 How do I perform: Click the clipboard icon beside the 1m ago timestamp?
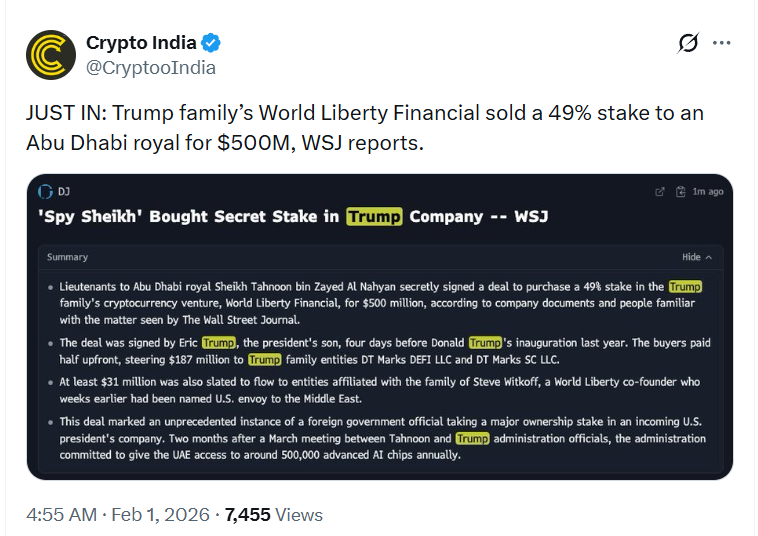680,191
